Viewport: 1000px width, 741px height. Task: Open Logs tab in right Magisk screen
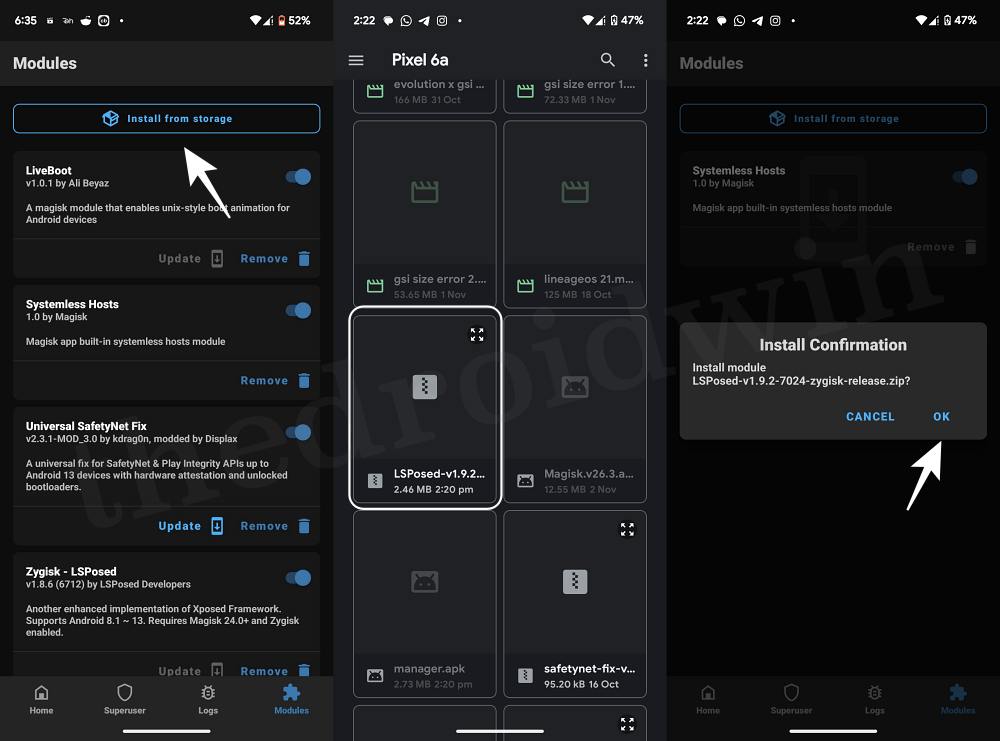[874, 700]
